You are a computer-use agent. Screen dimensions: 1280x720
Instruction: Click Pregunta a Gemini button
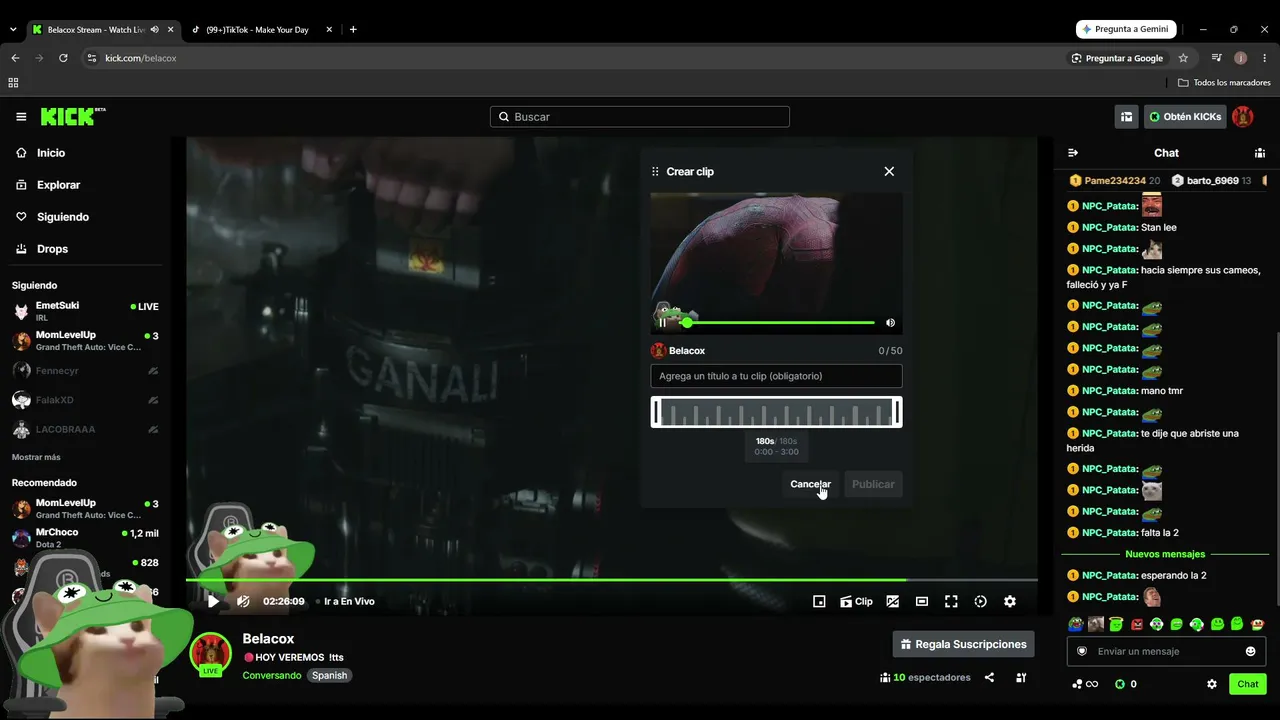1126,29
